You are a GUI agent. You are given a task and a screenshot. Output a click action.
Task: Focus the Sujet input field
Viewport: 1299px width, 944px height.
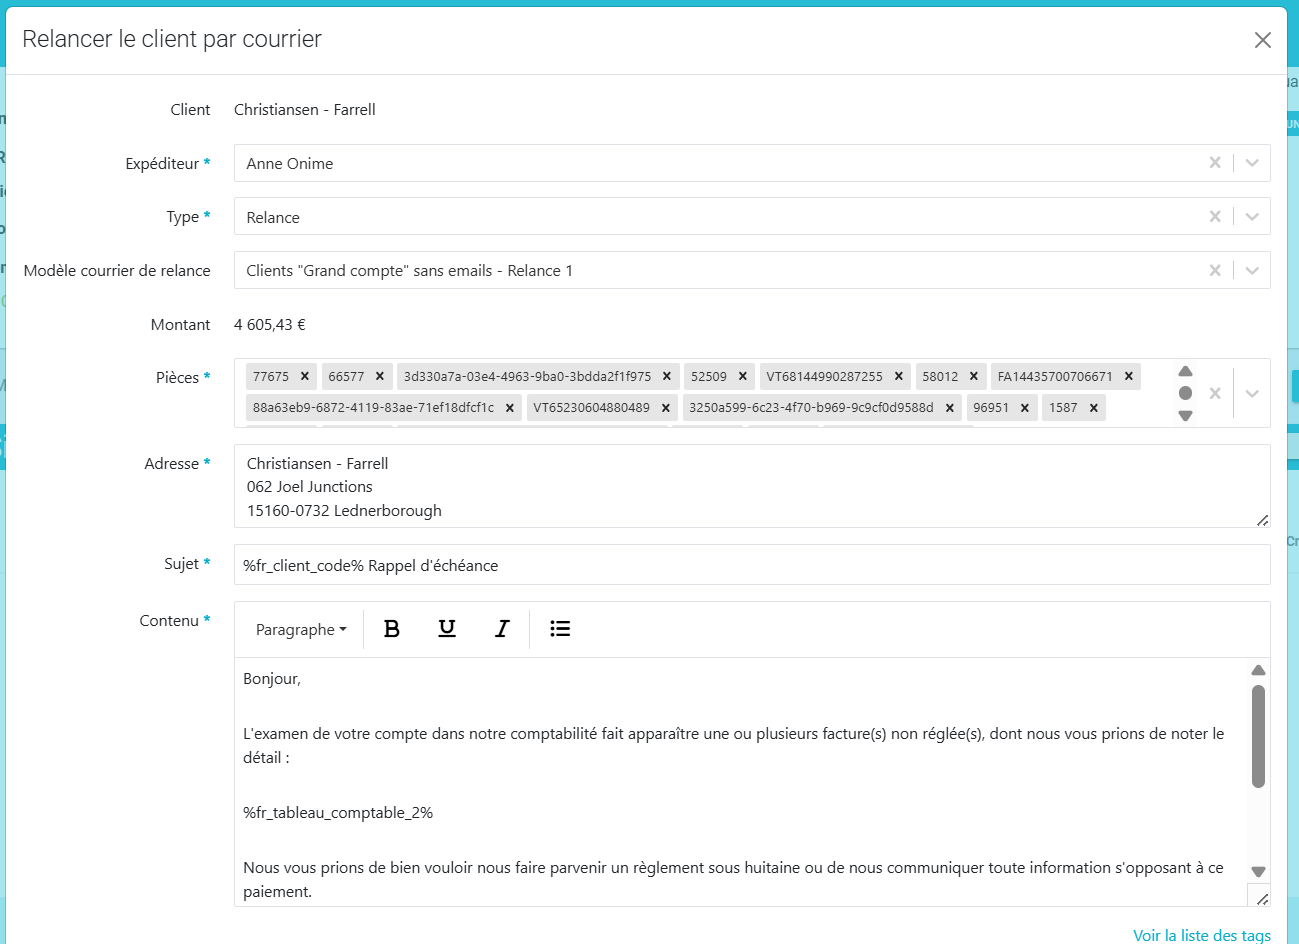(752, 565)
